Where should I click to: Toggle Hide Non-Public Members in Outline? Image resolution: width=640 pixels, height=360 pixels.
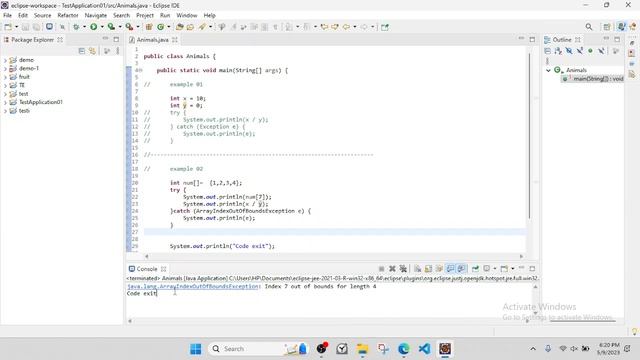click(x=590, y=51)
